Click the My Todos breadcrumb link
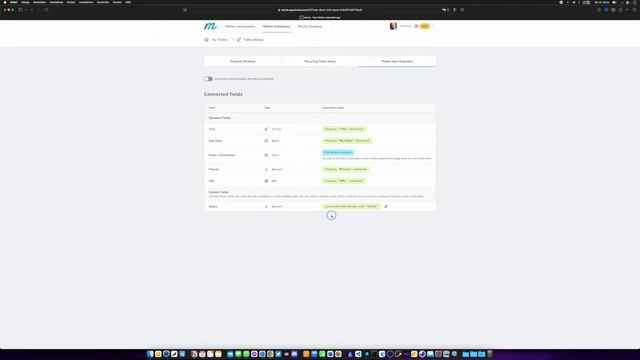640x360 pixels. pos(219,40)
